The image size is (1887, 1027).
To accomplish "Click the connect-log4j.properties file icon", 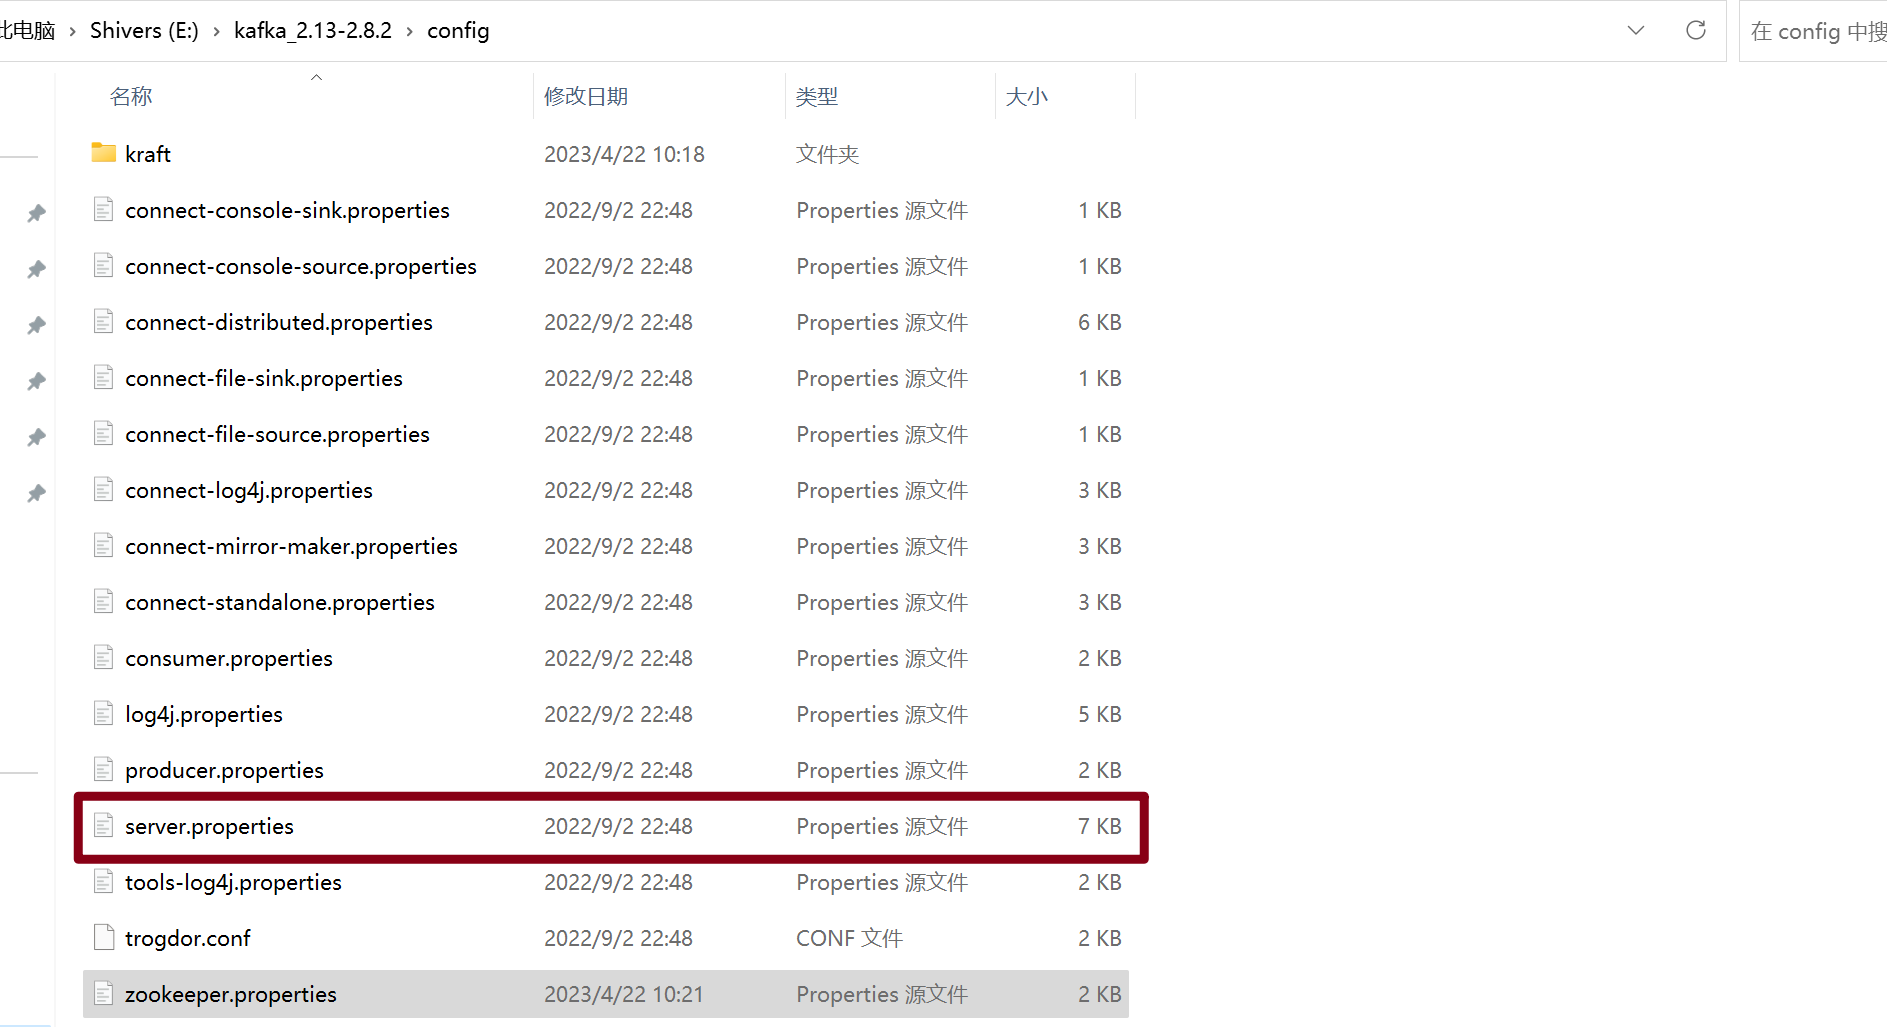I will pos(103,489).
